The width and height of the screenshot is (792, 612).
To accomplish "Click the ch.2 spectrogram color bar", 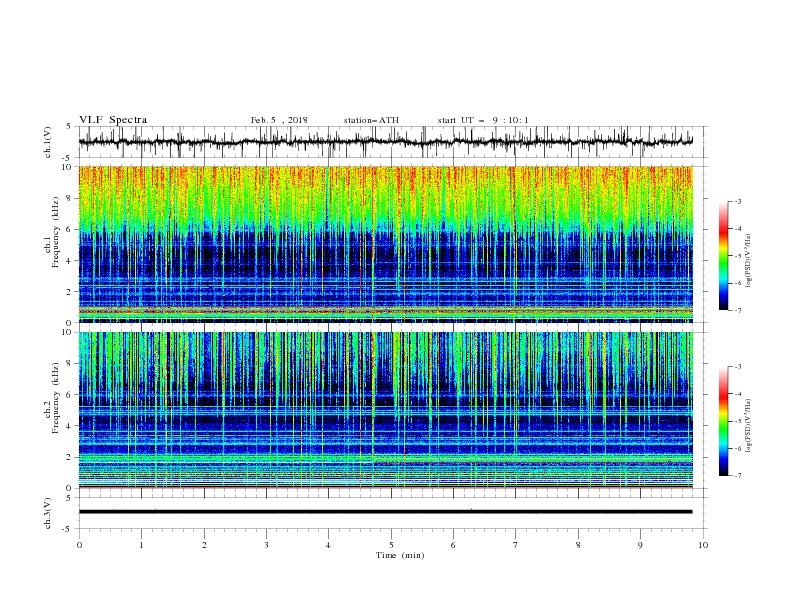I will pyautogui.click(x=723, y=421).
